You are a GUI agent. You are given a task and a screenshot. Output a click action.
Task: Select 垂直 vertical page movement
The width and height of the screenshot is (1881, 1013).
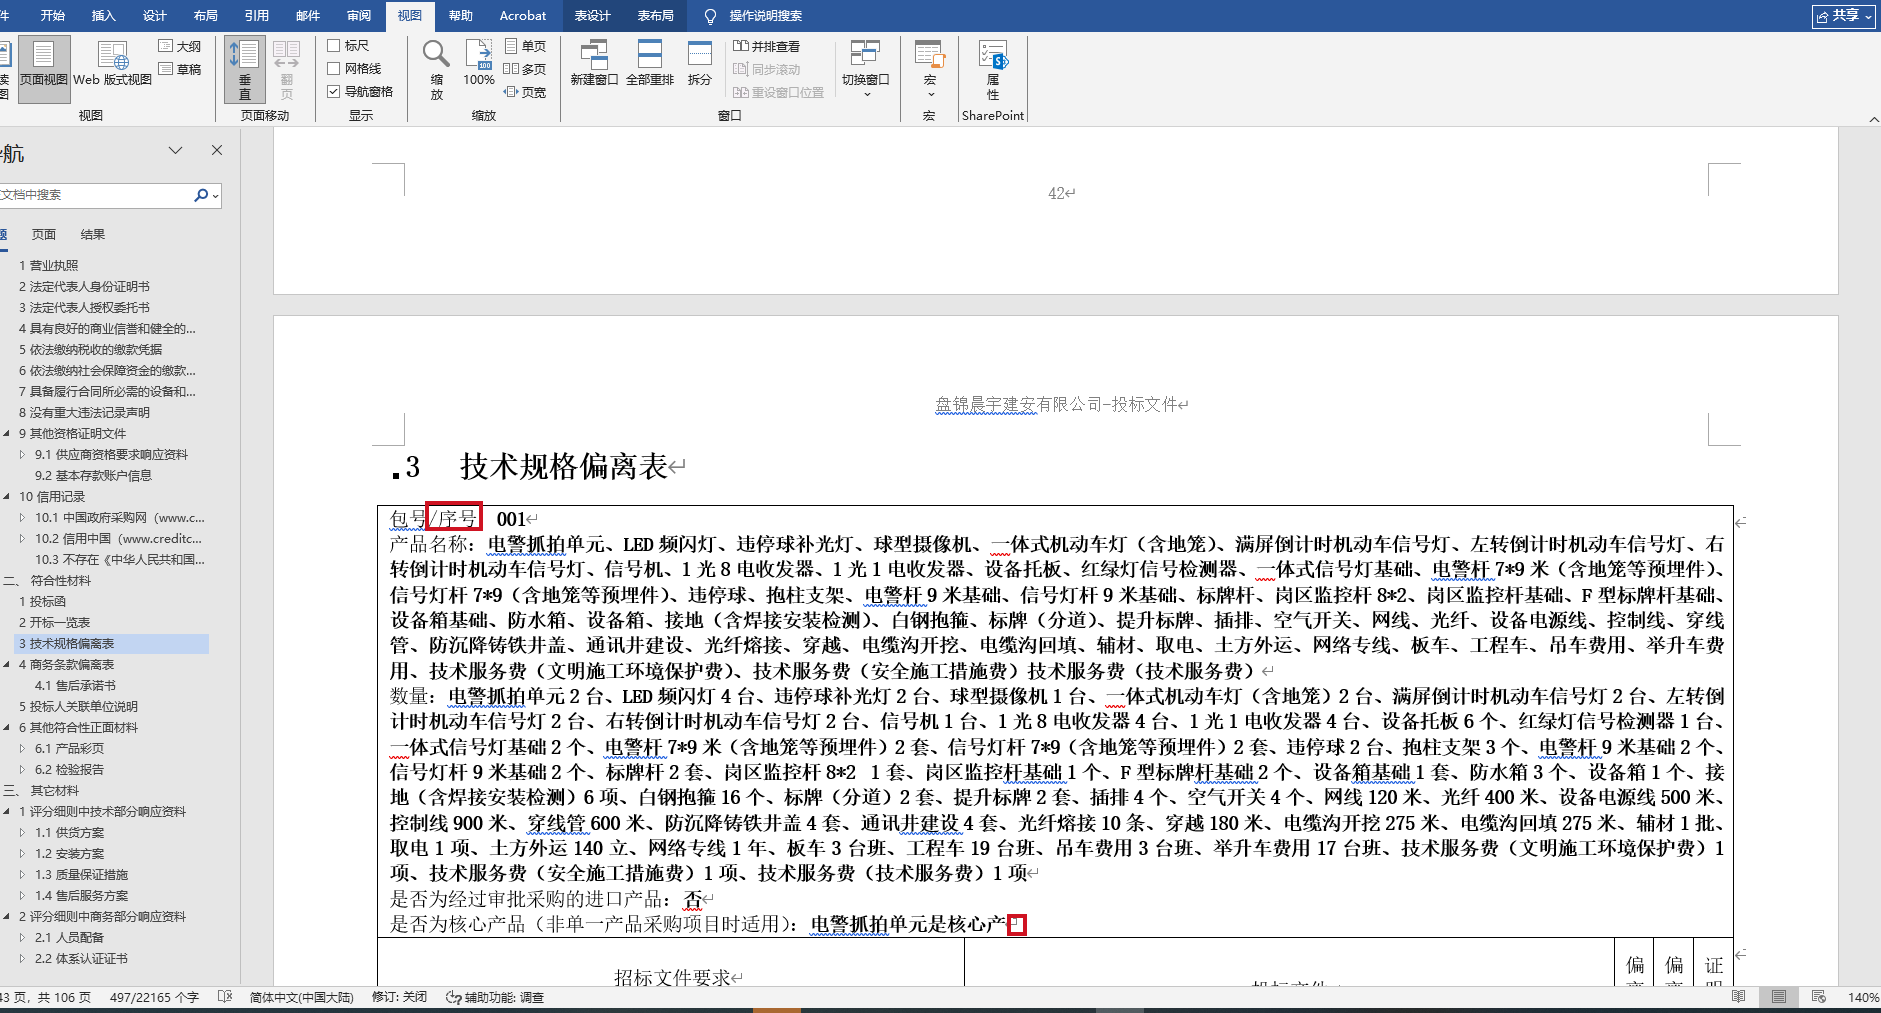click(245, 68)
